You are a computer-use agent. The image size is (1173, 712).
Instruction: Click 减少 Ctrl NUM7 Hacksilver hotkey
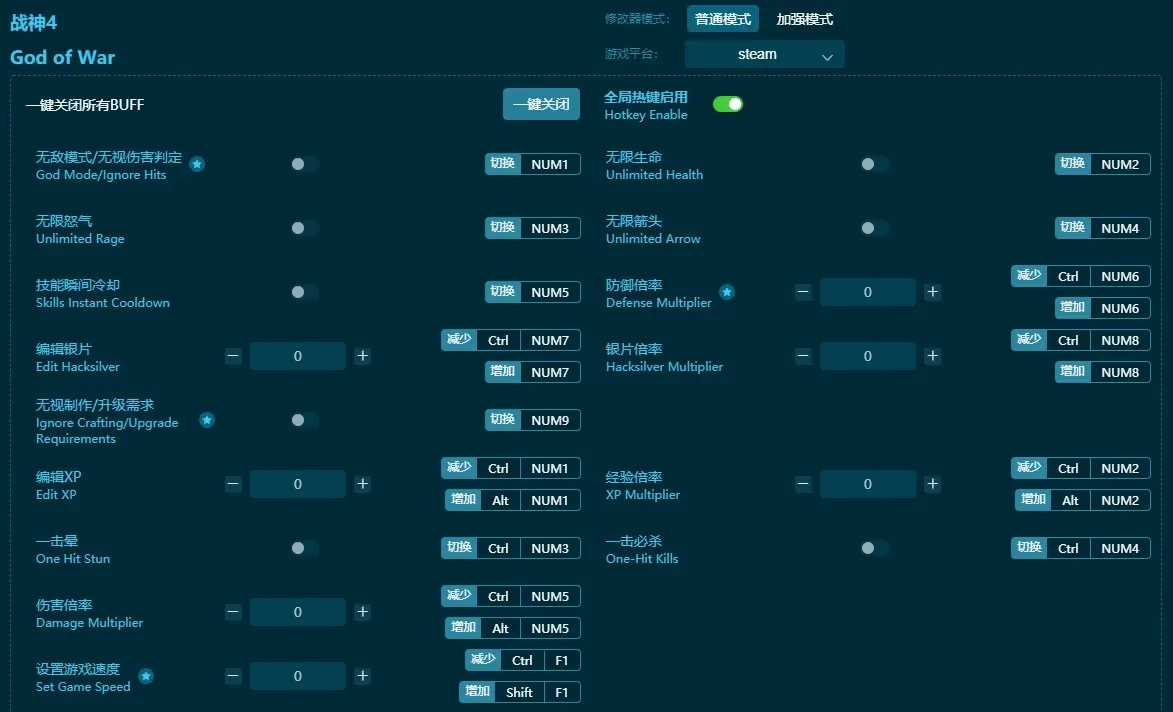(511, 340)
